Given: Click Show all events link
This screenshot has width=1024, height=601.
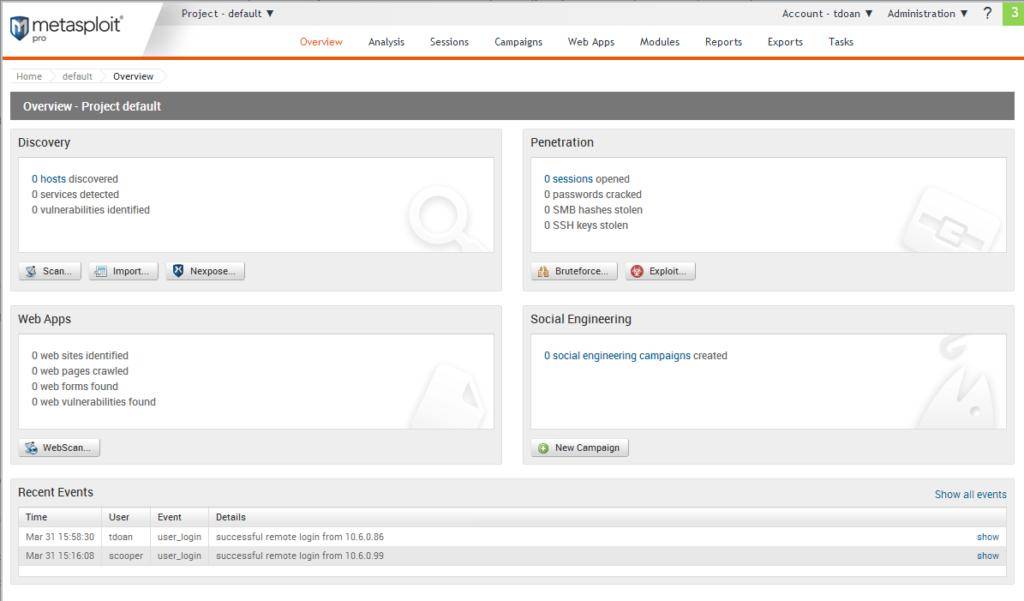Looking at the screenshot, I should (970, 494).
